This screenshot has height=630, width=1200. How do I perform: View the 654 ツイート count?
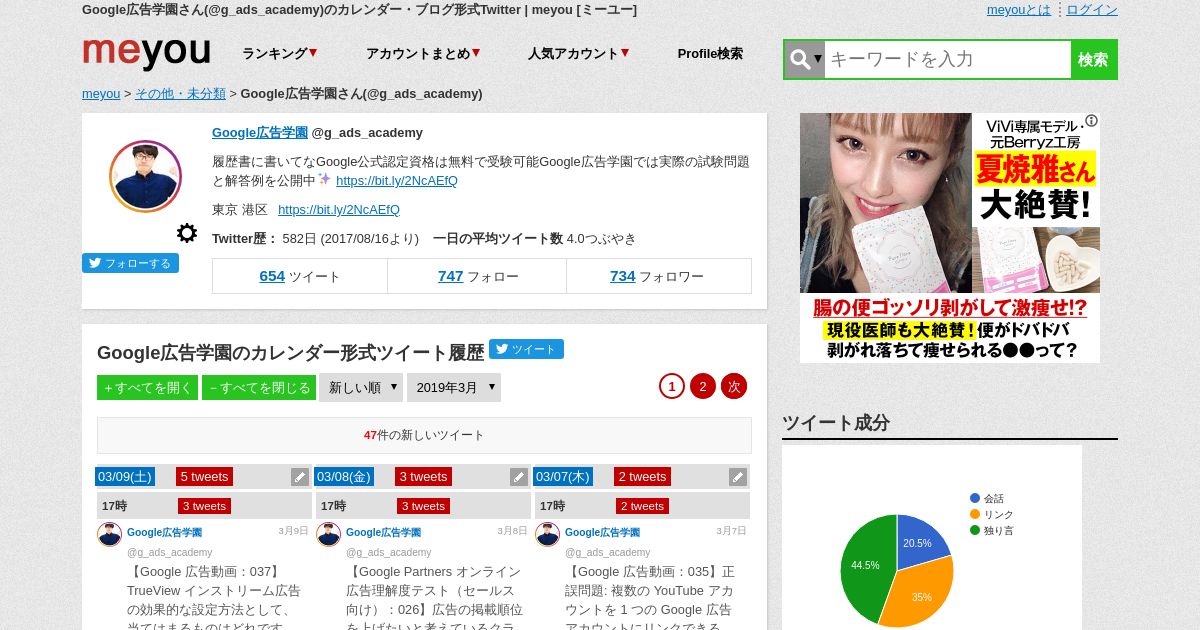point(300,276)
